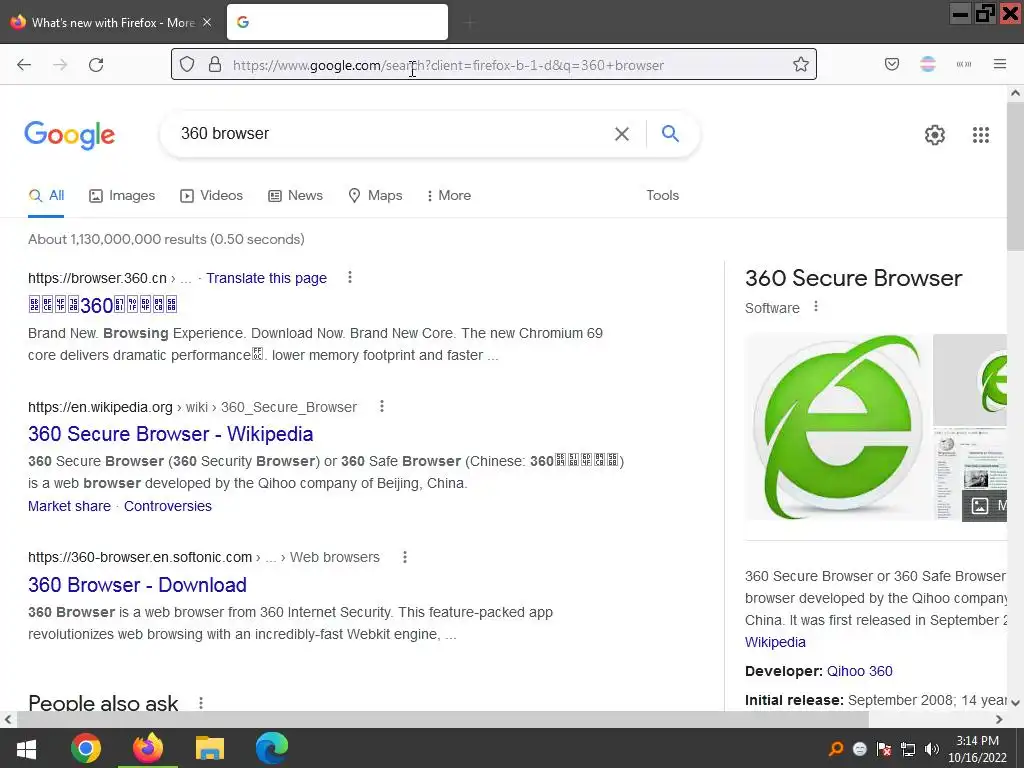Expand the More search categories menu
The image size is (1024, 768).
coord(449,195)
